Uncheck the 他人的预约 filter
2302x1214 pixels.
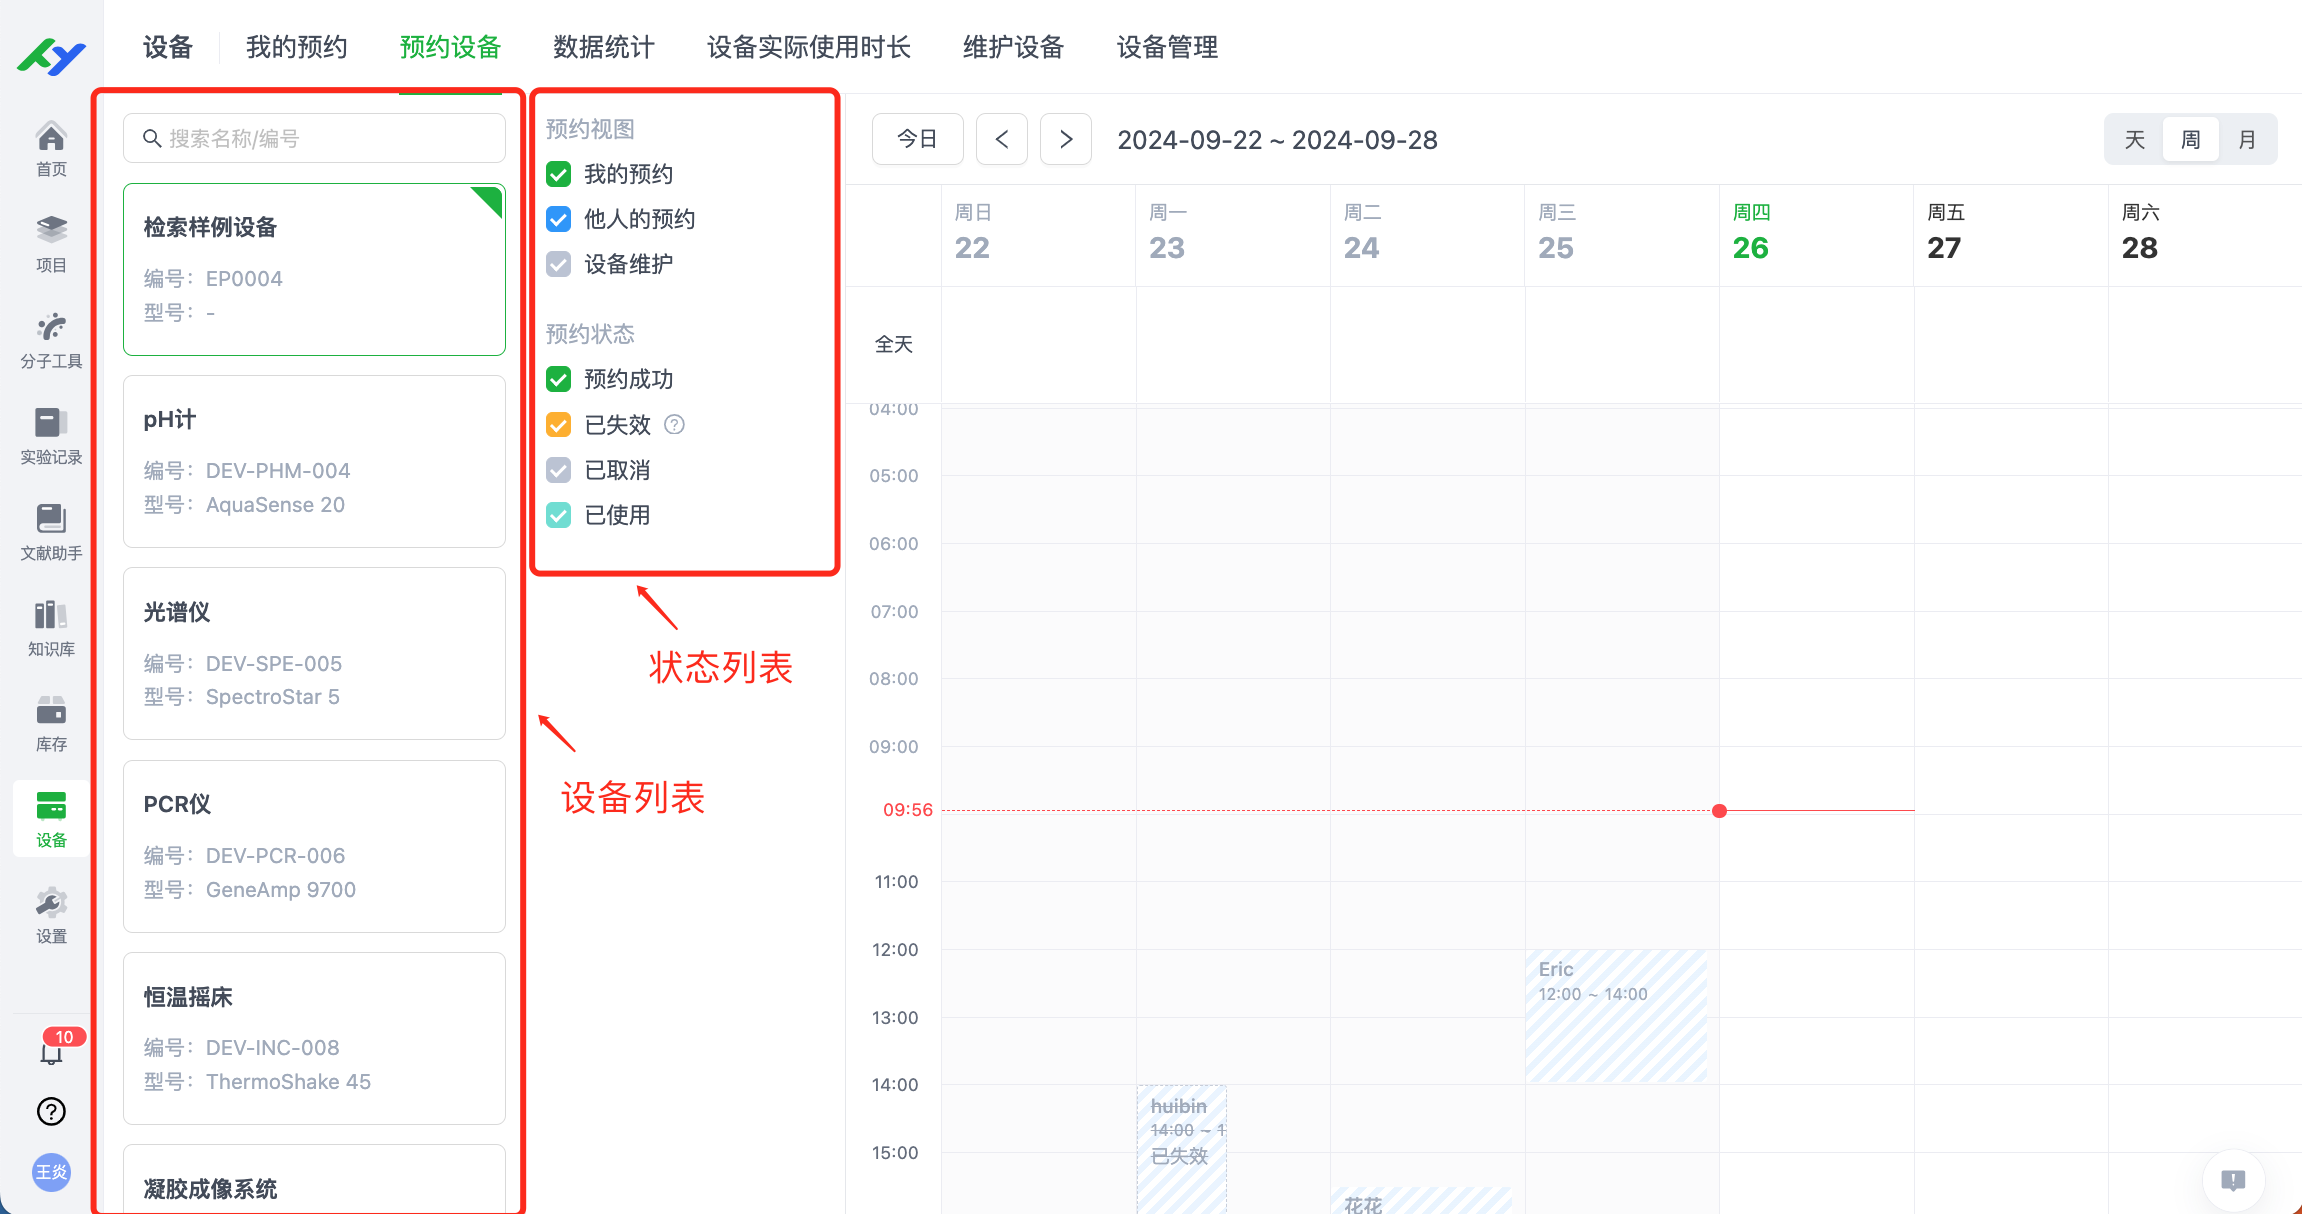pyautogui.click(x=559, y=219)
